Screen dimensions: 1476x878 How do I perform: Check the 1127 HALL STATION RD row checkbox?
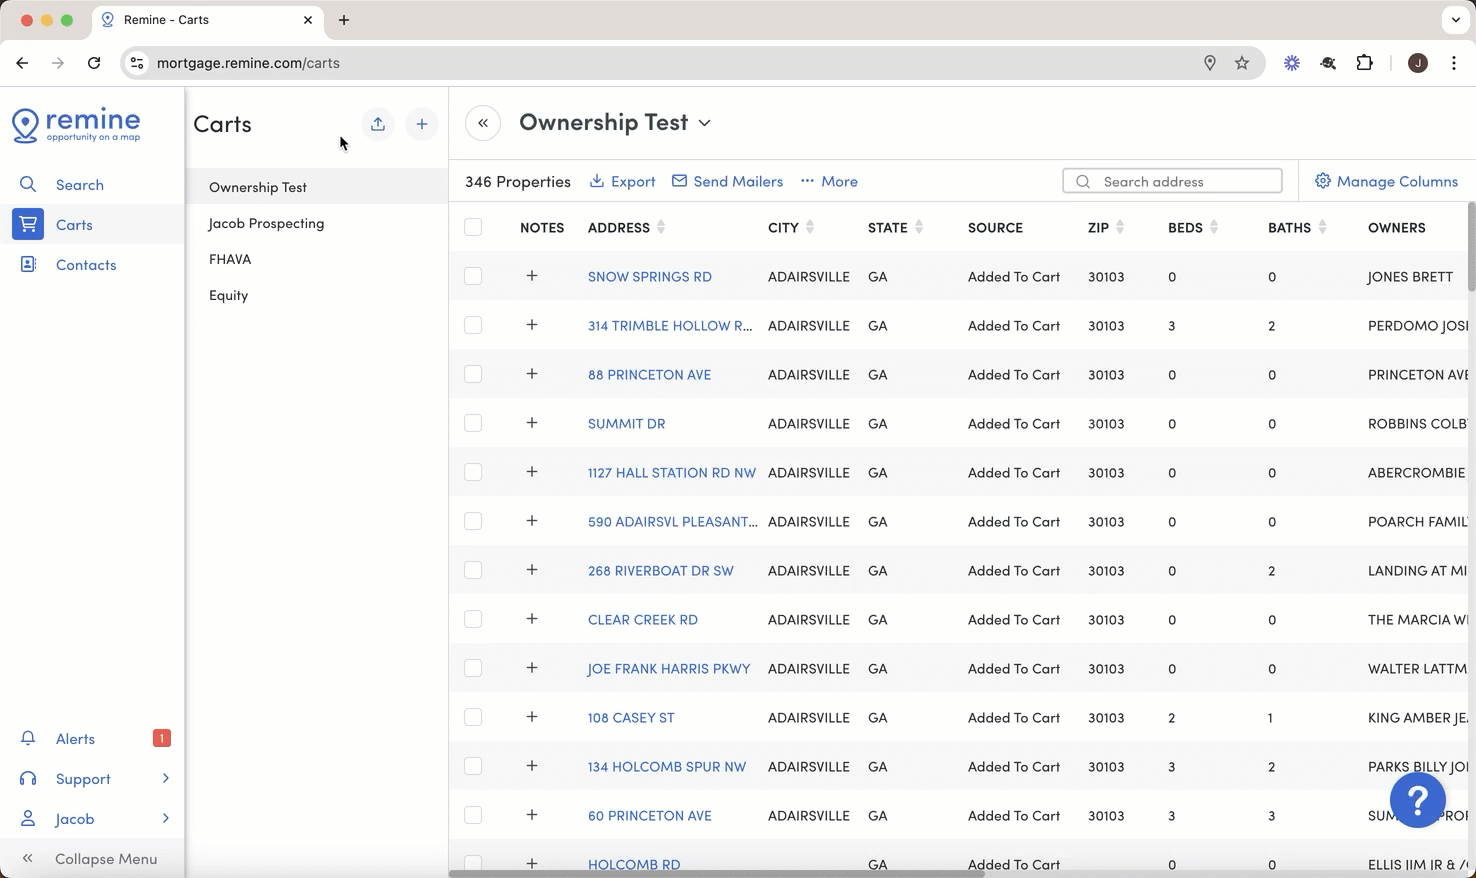point(473,472)
